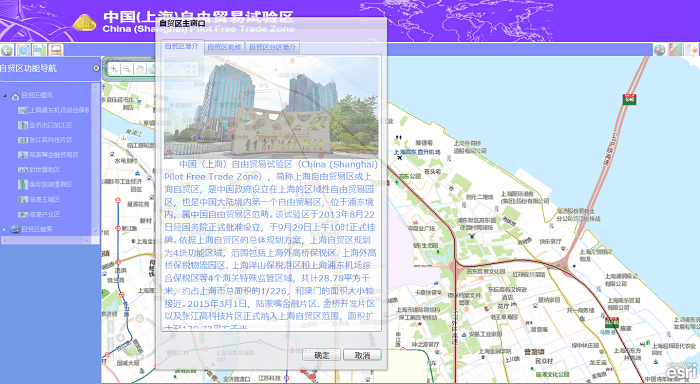
Task: Click the navigation panel's vertical scrollbar down arrow
Action: (95, 231)
